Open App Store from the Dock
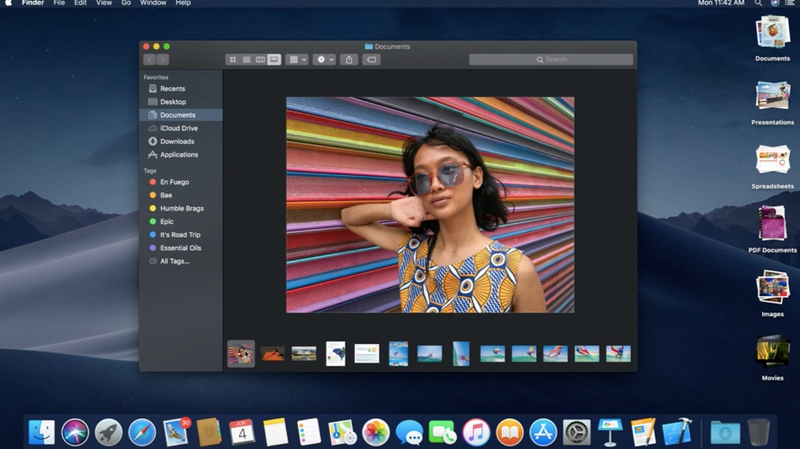This screenshot has width=800, height=449. [x=543, y=432]
